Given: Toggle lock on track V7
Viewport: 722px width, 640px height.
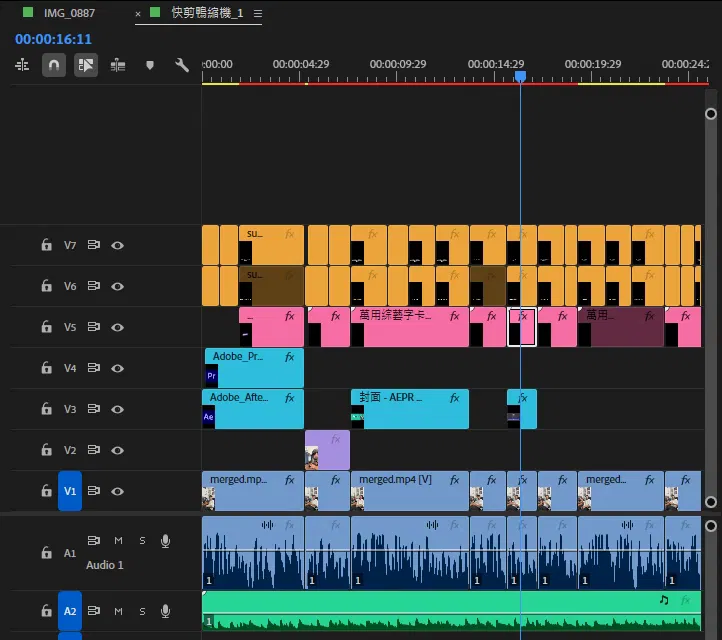Looking at the screenshot, I should (47, 245).
